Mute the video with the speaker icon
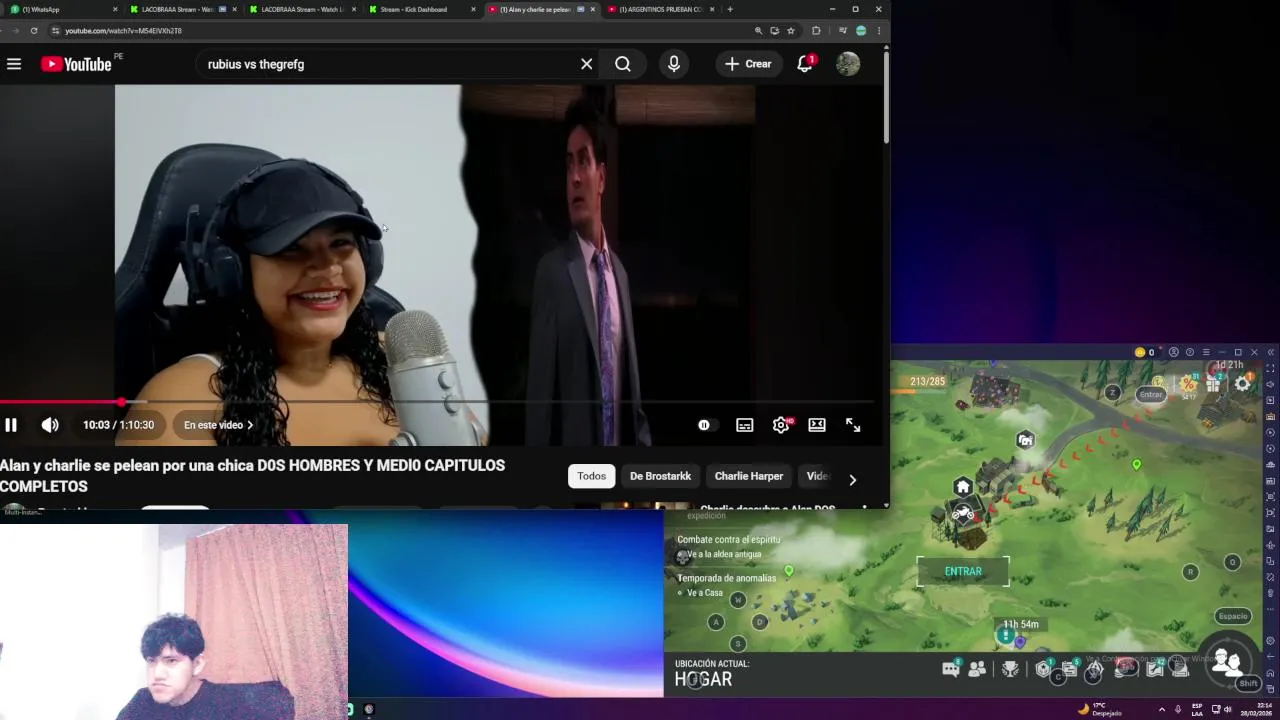The width and height of the screenshot is (1280, 720). pyautogui.click(x=50, y=425)
